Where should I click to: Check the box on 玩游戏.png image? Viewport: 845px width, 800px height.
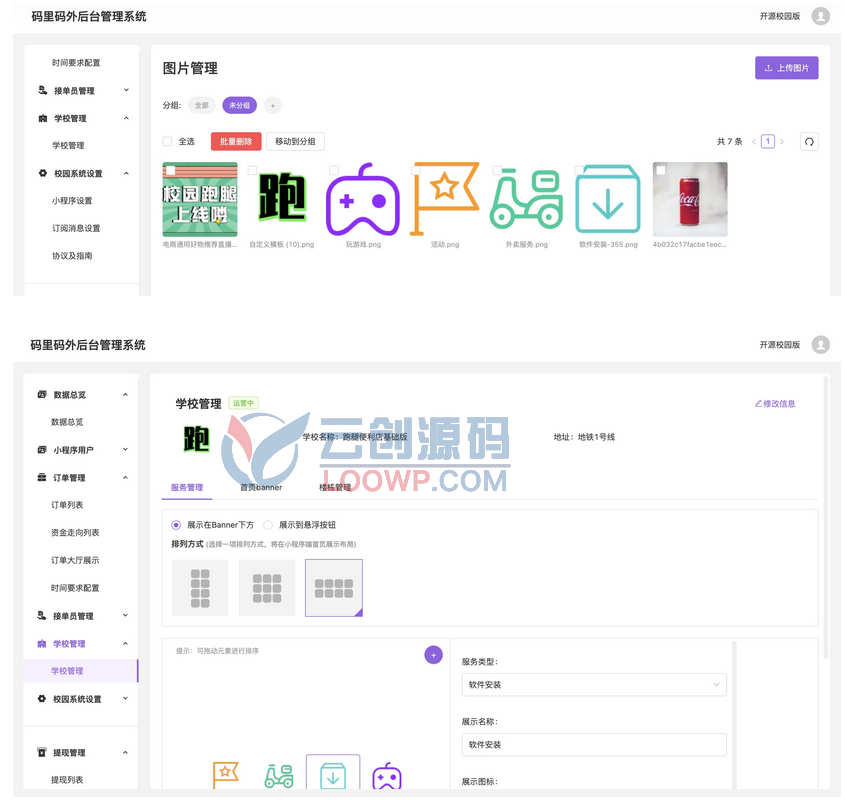click(x=334, y=170)
